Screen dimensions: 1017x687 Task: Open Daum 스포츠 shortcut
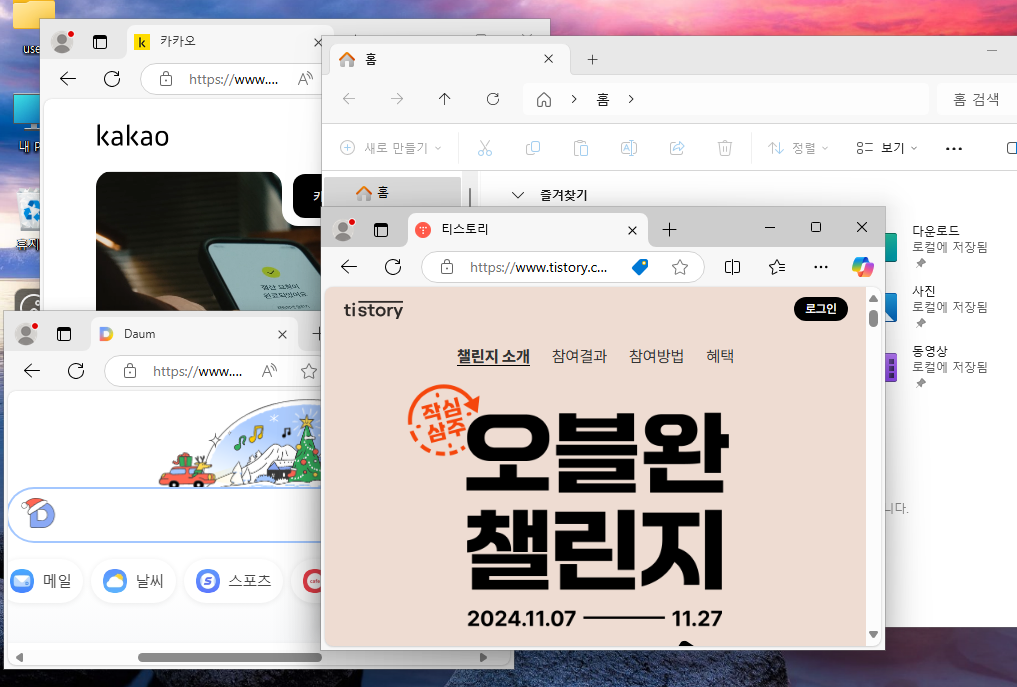tap(234, 581)
